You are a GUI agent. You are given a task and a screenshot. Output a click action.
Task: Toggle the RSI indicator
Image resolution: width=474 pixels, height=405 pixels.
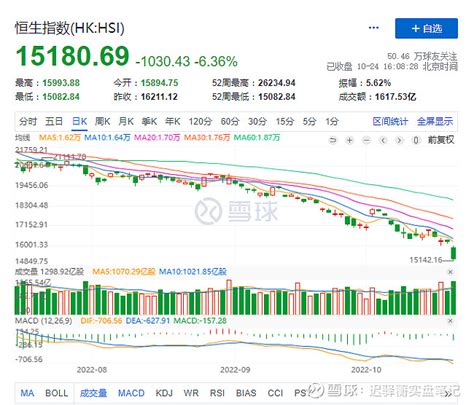tap(217, 393)
